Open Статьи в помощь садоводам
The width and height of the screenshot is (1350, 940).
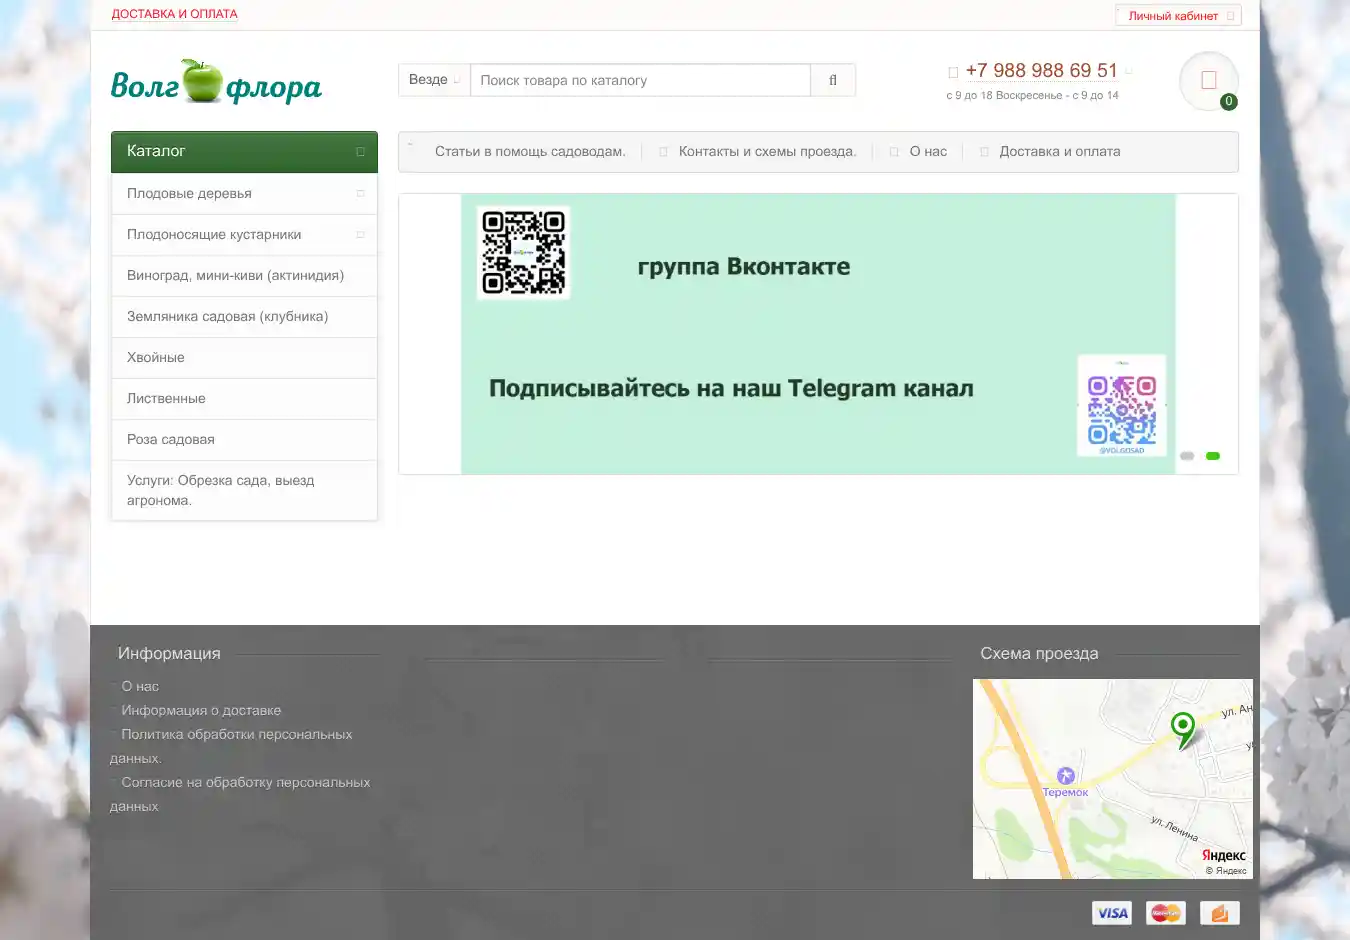pos(529,152)
